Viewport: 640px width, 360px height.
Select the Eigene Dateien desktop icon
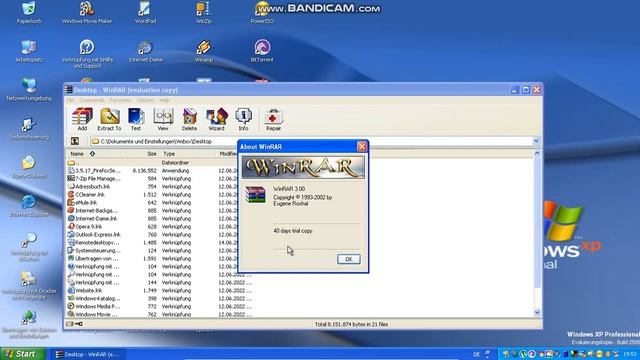coord(29,167)
